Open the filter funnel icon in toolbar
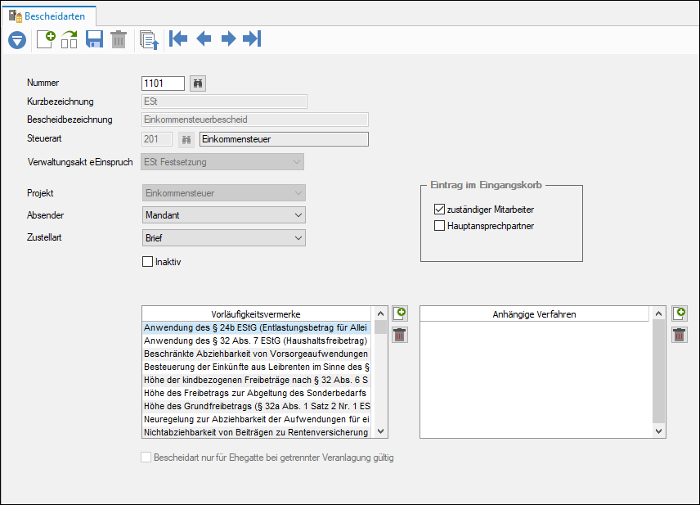 (17, 40)
